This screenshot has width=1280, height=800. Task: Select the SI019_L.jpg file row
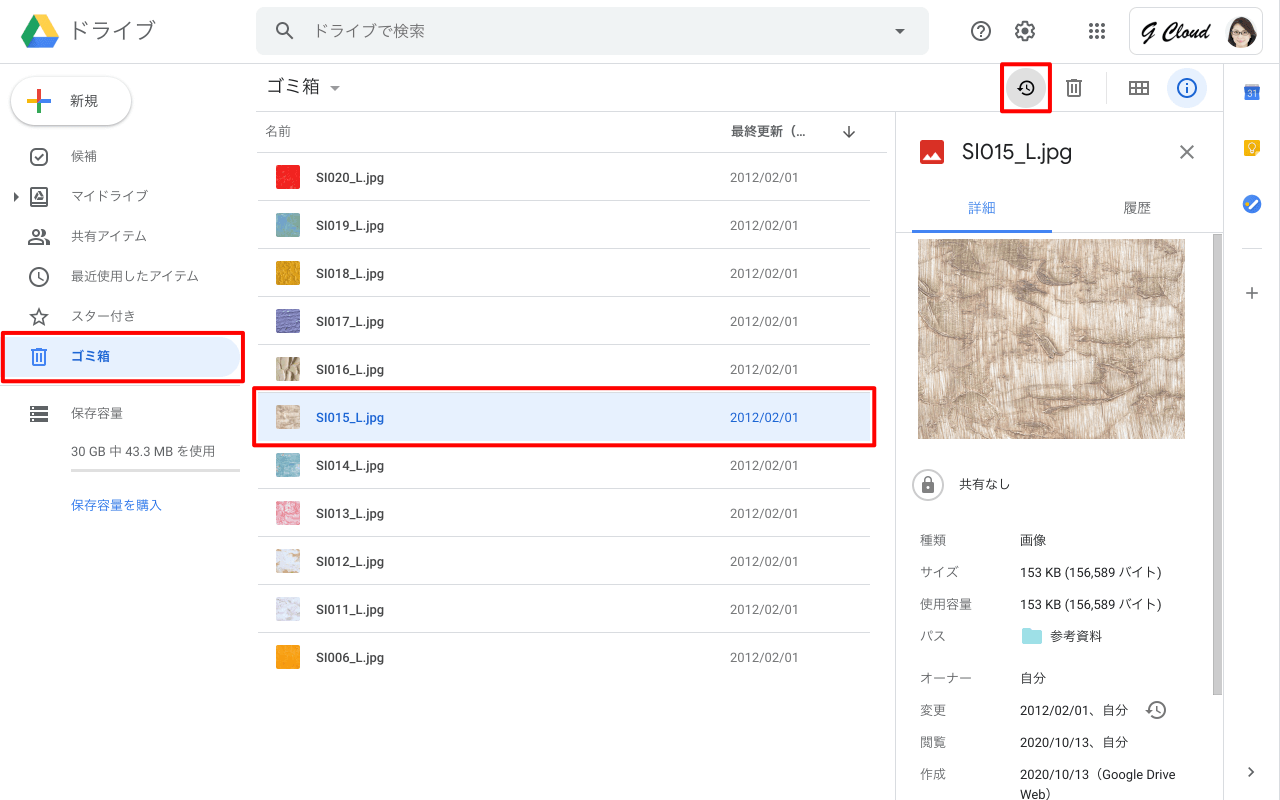(564, 225)
